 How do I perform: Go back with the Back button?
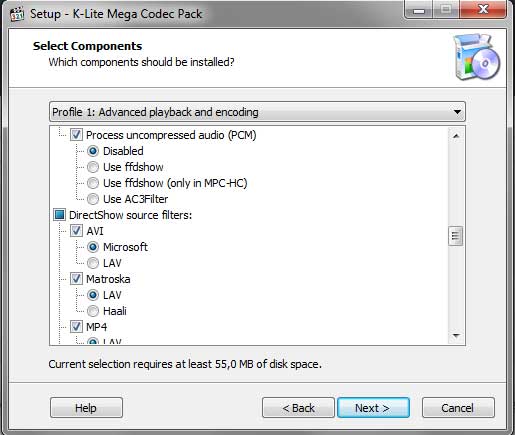[298, 408]
